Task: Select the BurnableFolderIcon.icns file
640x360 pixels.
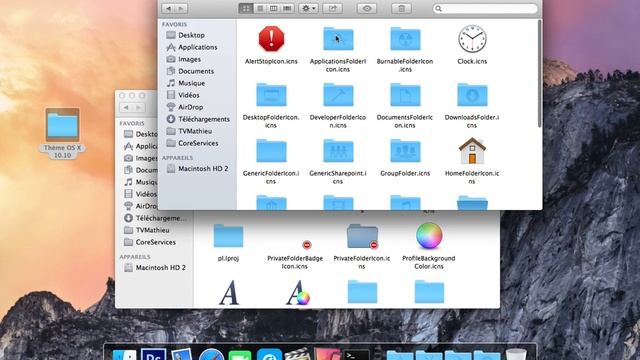Action: tap(405, 39)
